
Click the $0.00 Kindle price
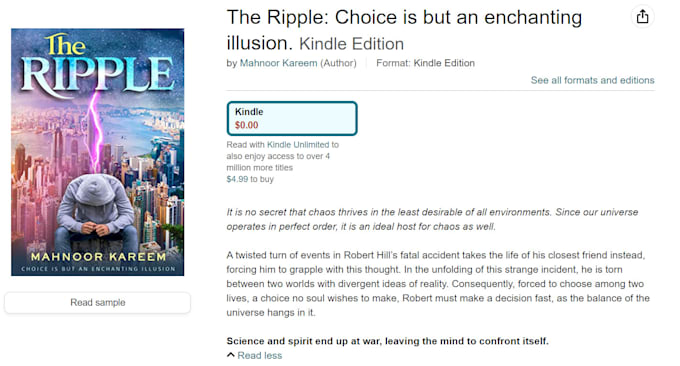pos(246,125)
